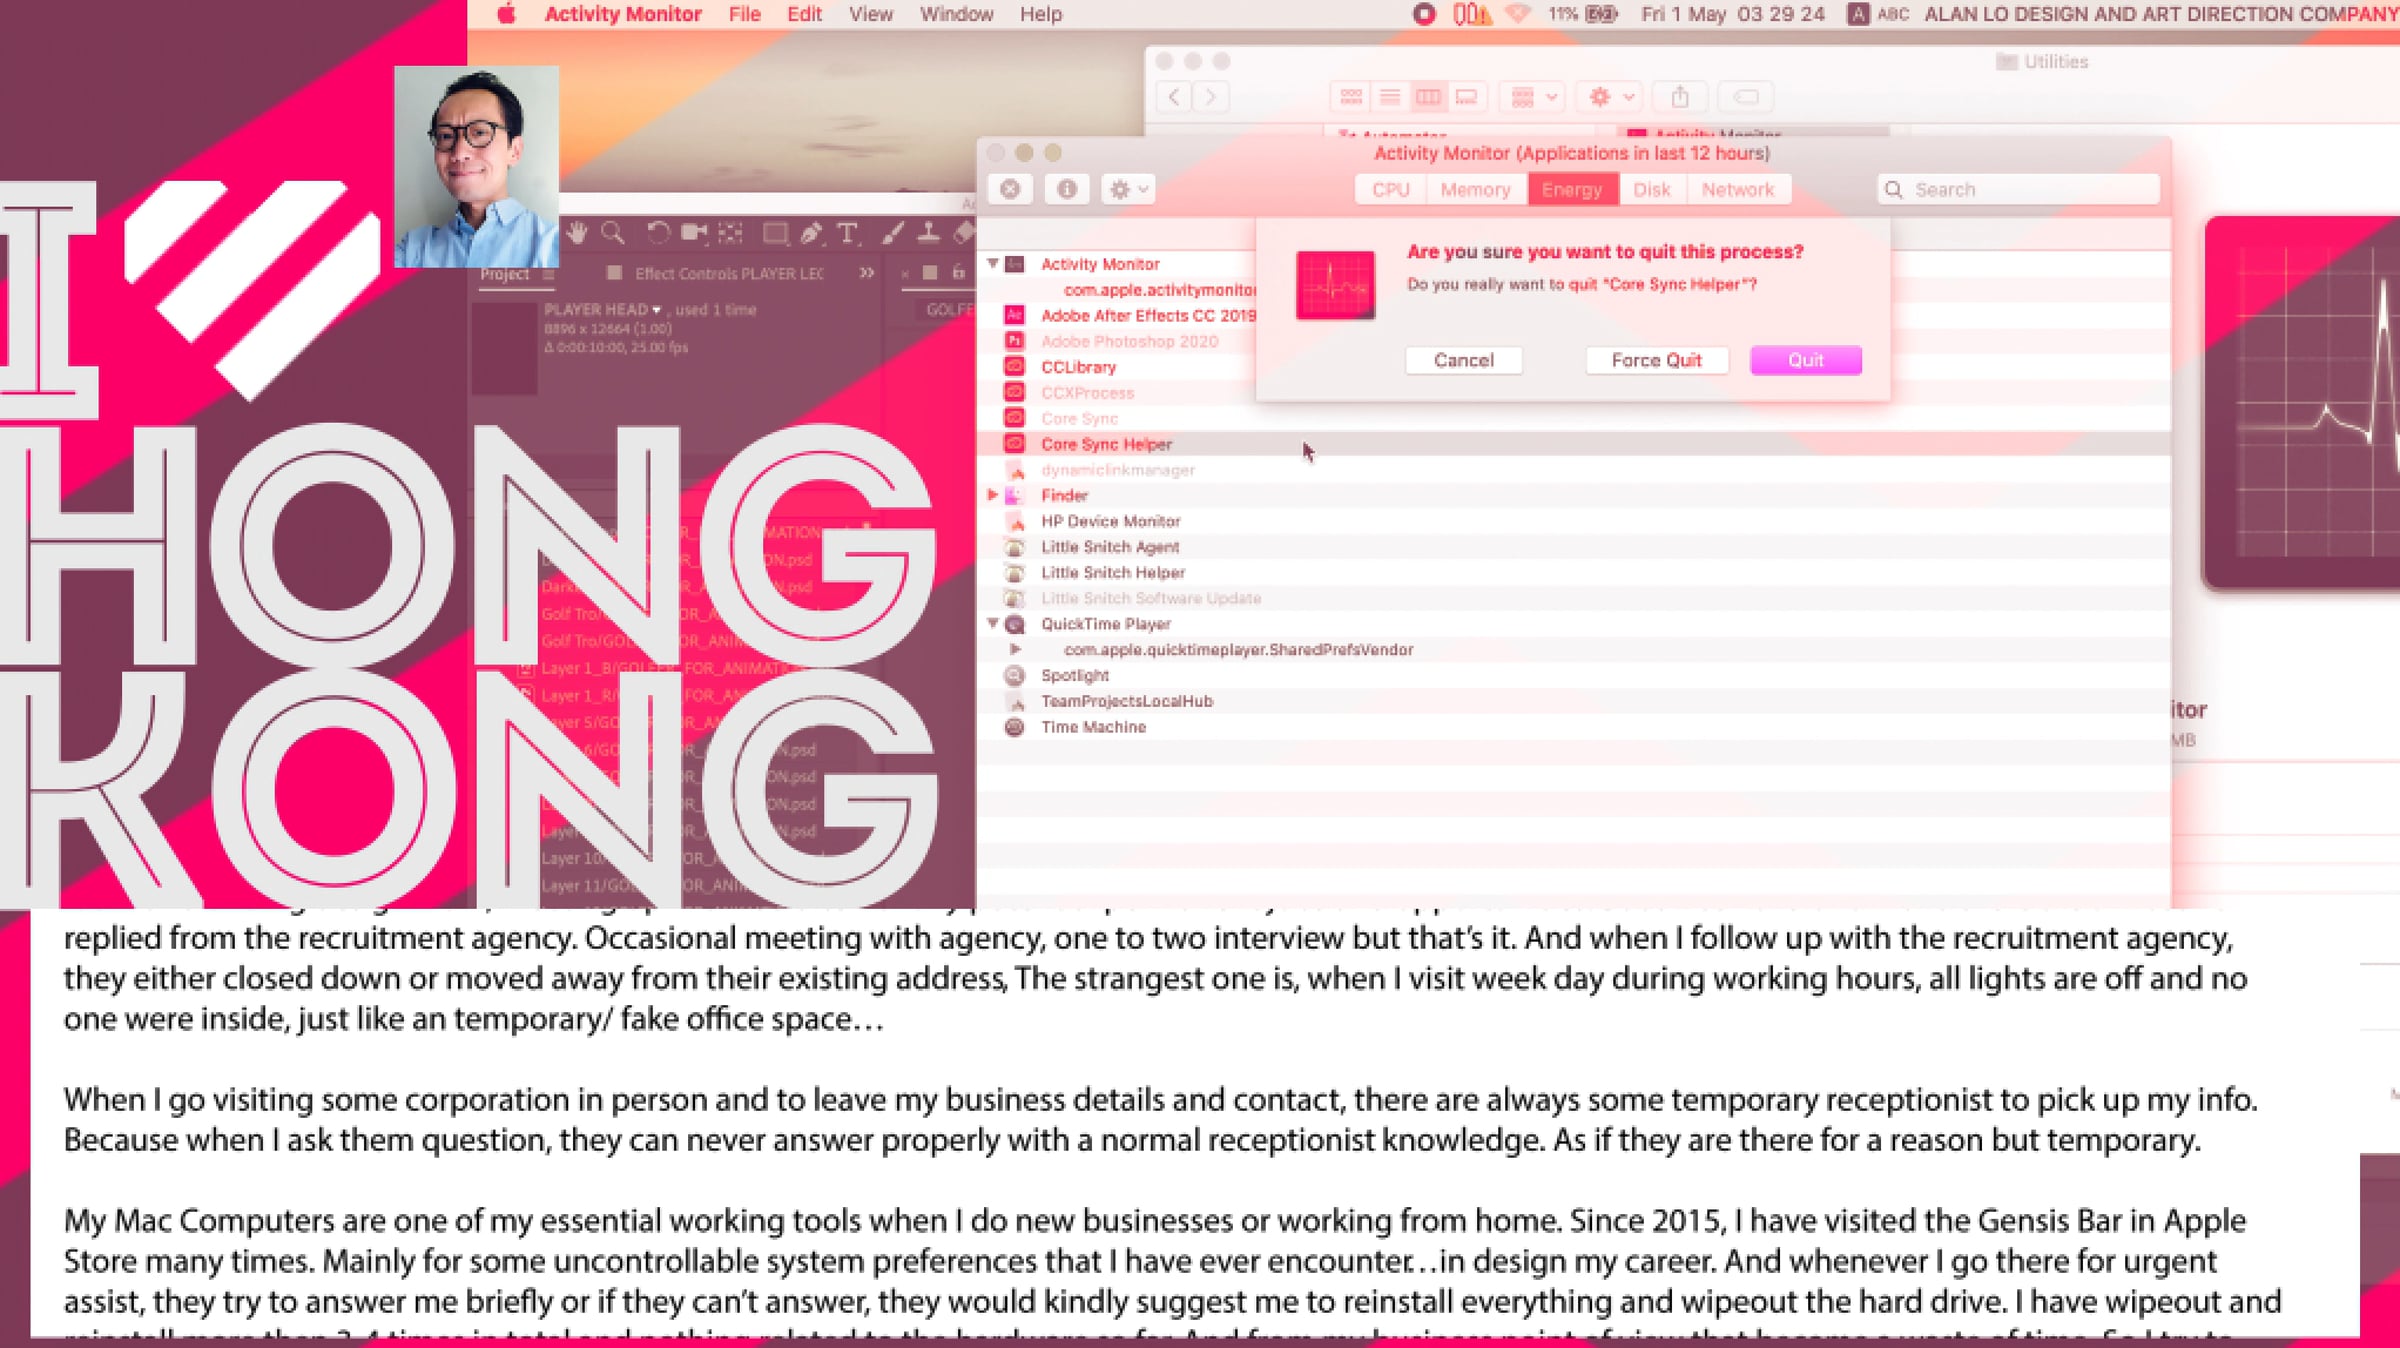Click Finder back navigation arrow
2400x1348 pixels.
point(1174,97)
